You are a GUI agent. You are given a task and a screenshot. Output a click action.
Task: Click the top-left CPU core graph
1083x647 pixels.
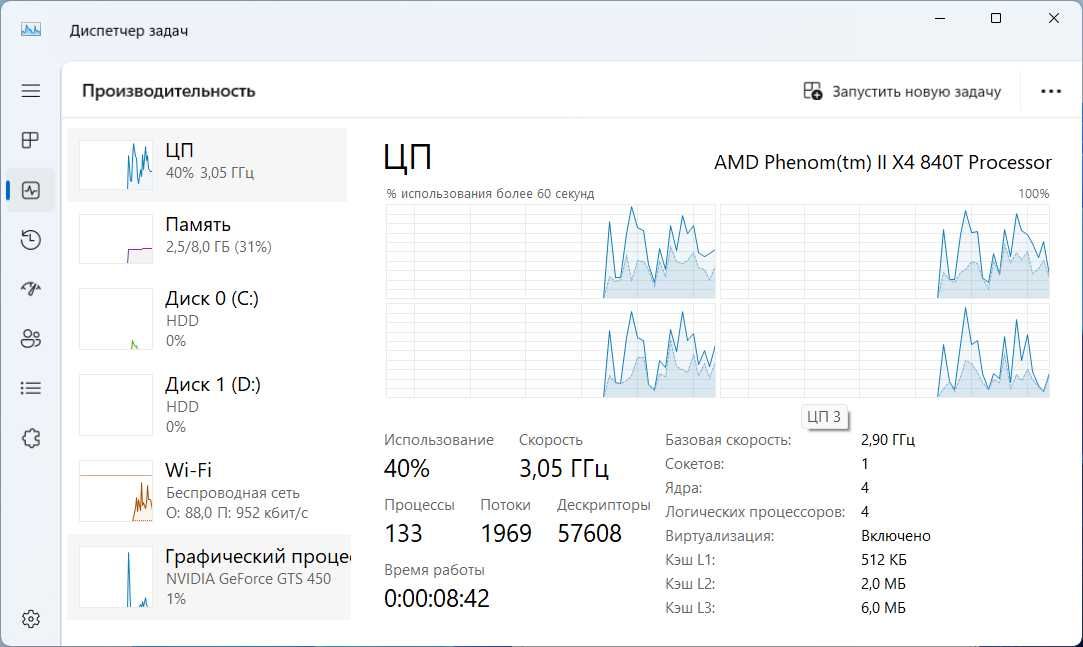550,251
